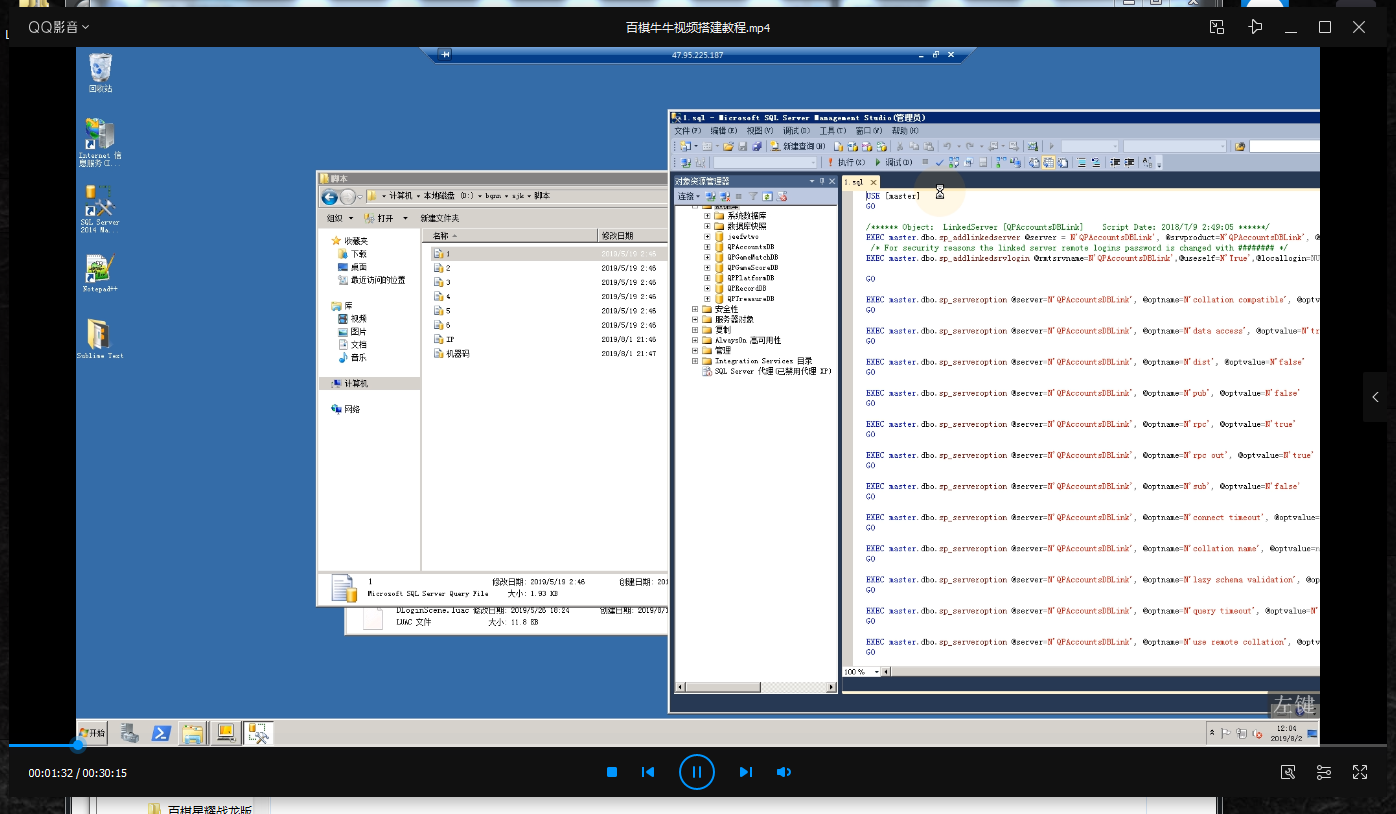
Task: Open the 调试 menu in SSMS
Action: tap(796, 131)
